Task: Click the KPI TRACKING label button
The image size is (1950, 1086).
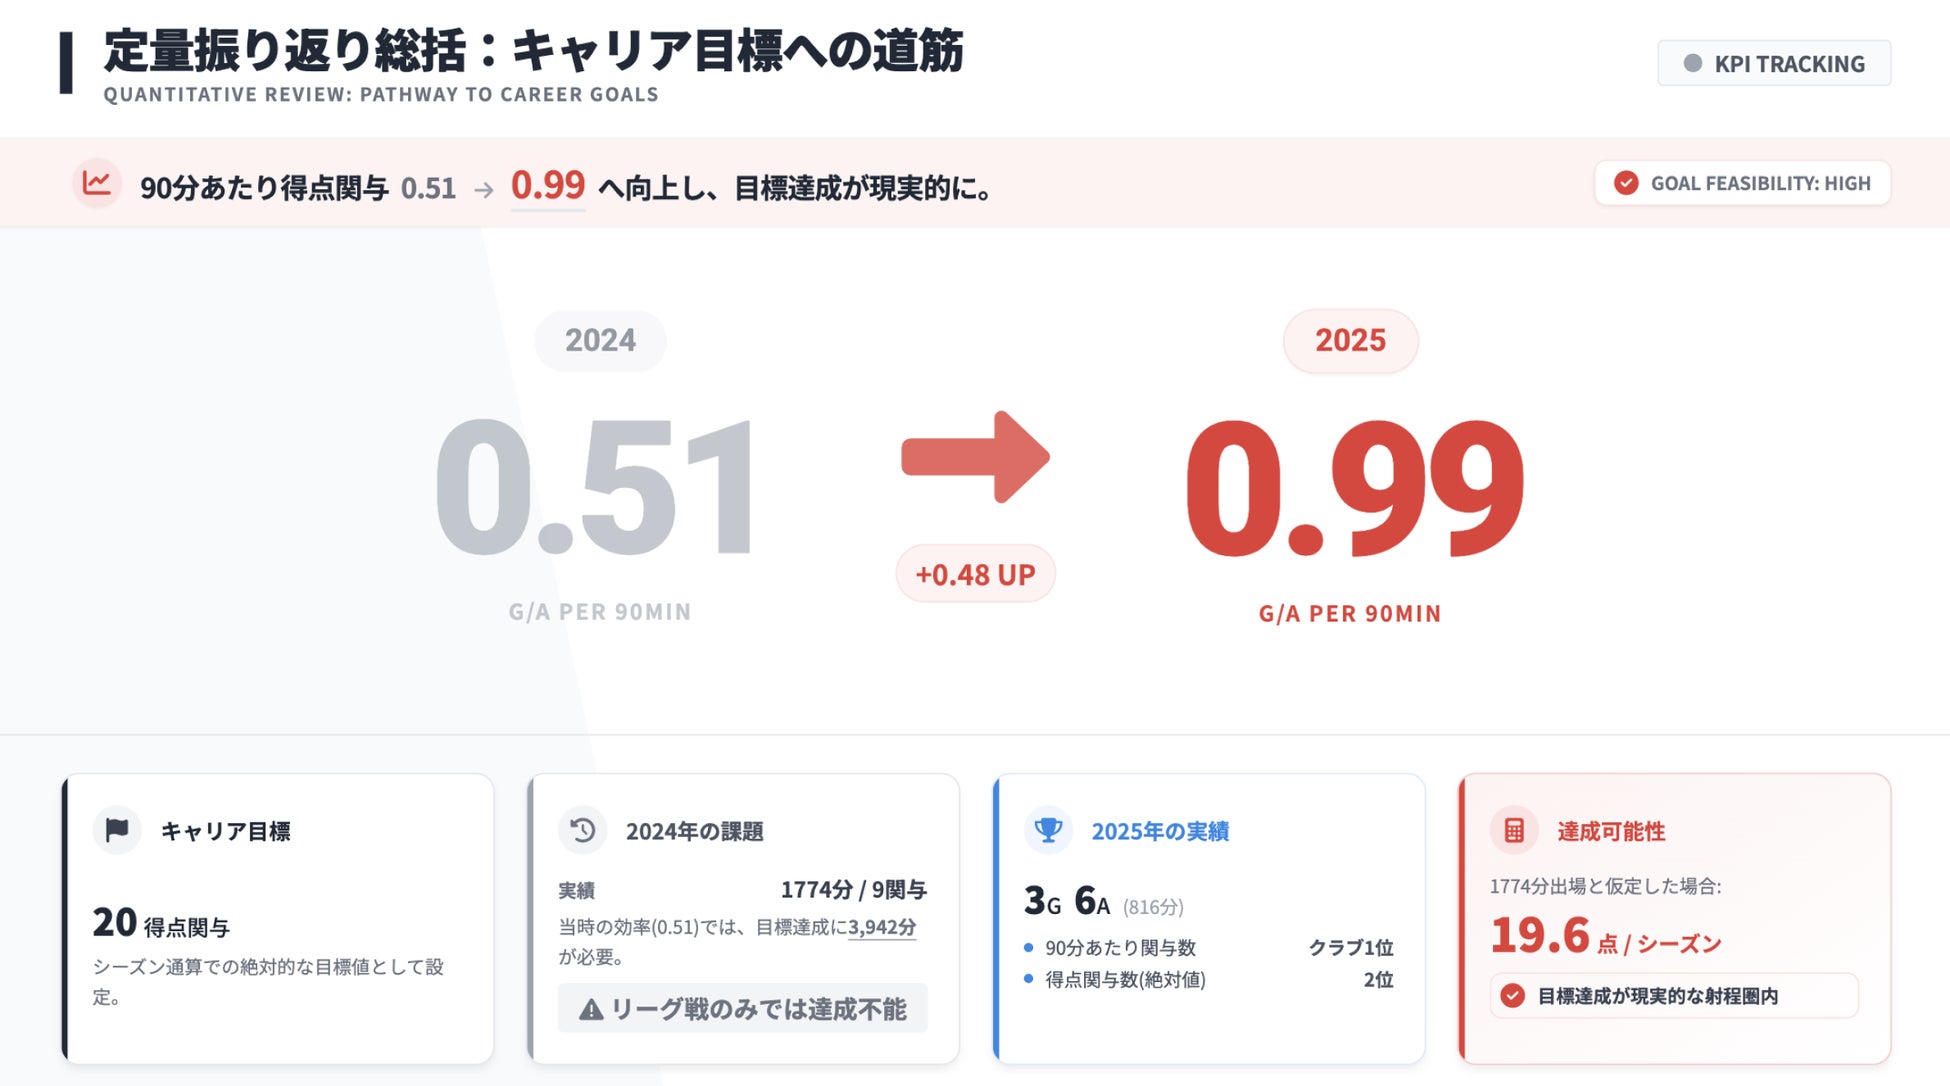Action: (1789, 64)
